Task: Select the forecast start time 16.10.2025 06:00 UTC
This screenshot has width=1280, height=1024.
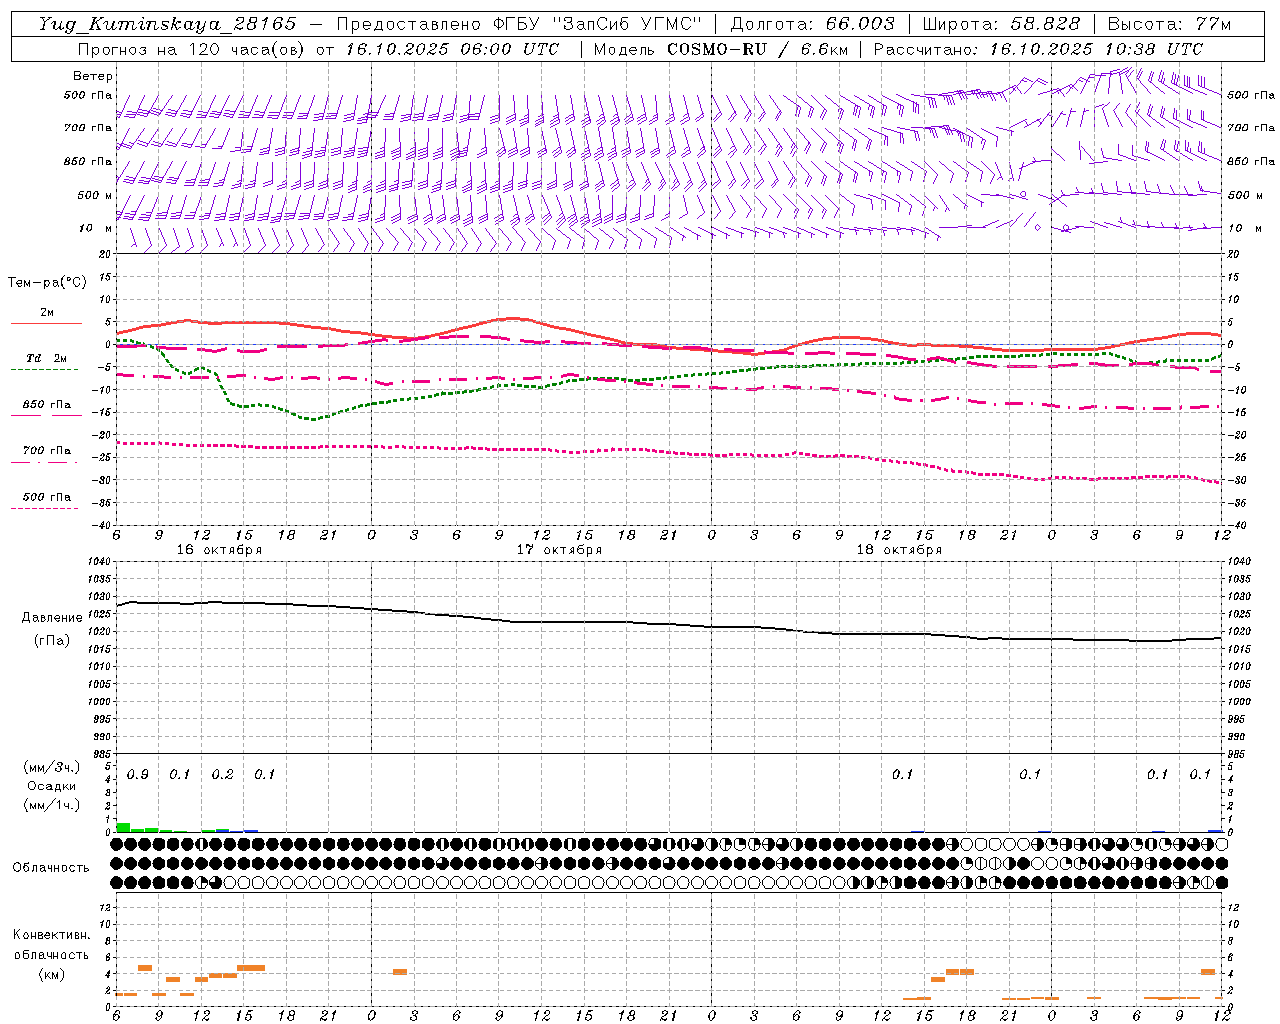Action: 452,49
